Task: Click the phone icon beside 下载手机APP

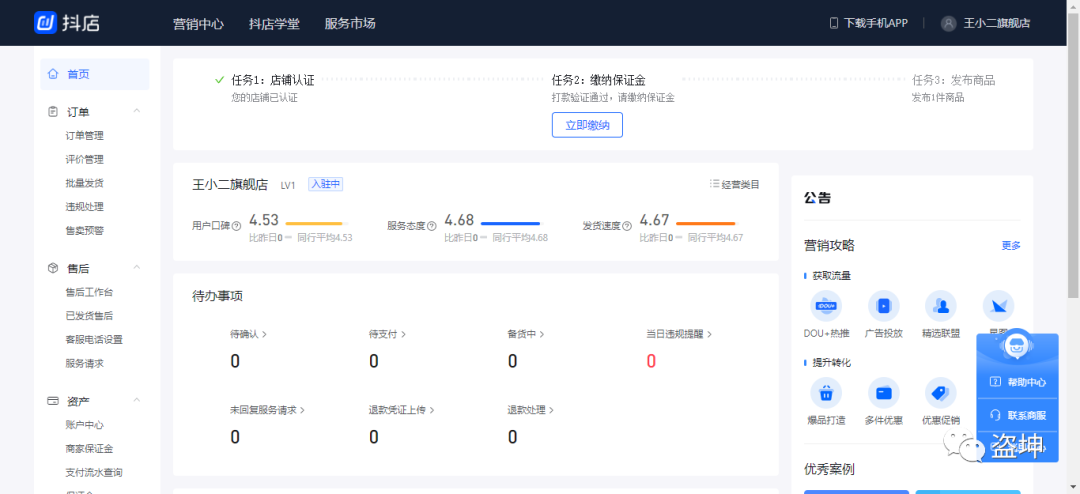Action: (833, 23)
